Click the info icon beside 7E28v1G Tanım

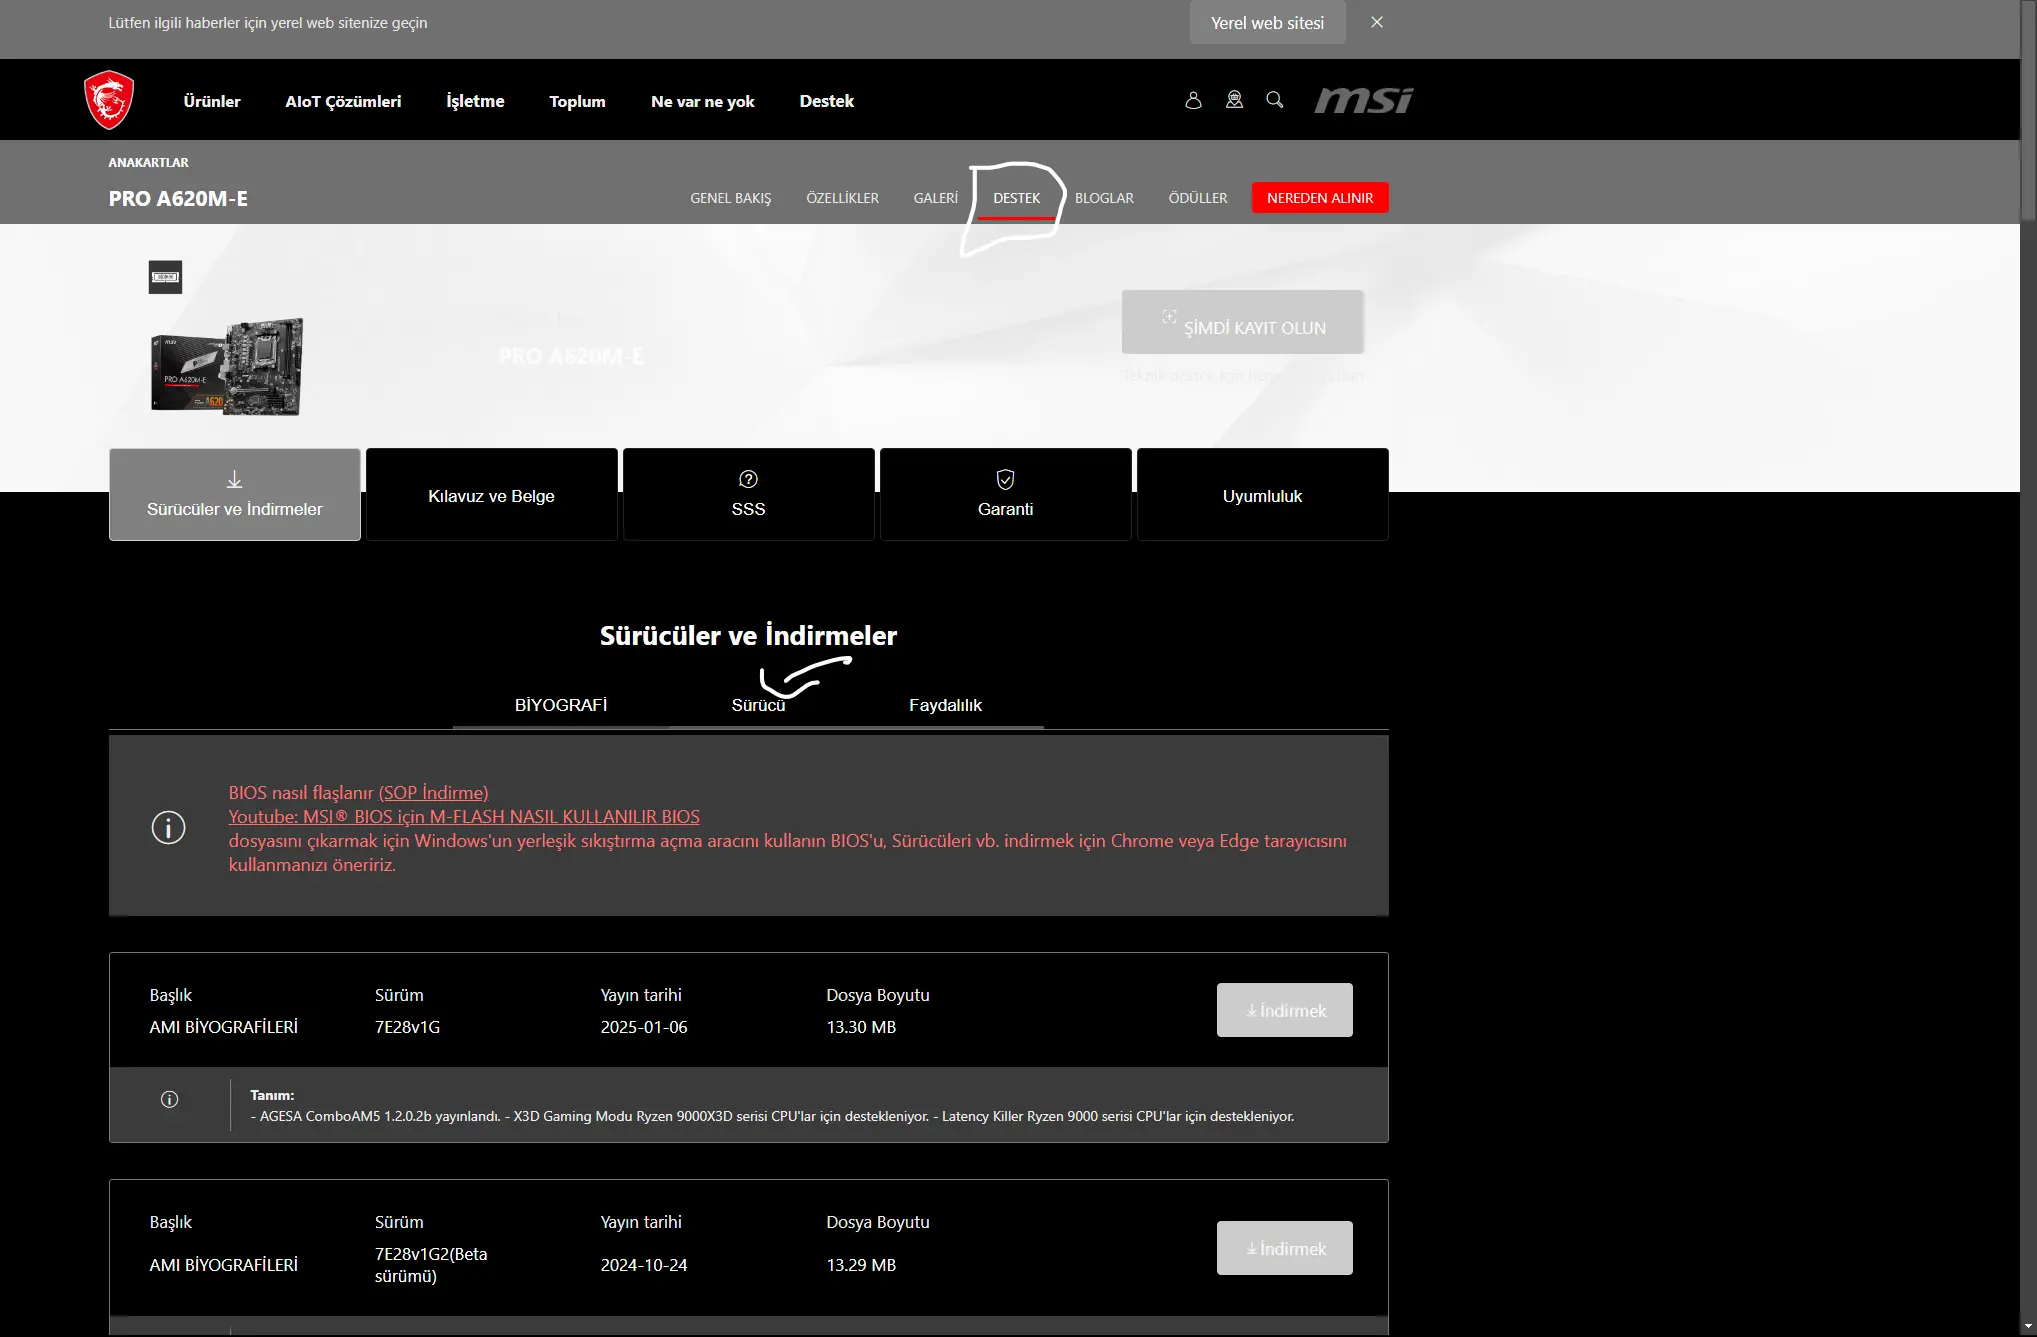(x=170, y=1100)
